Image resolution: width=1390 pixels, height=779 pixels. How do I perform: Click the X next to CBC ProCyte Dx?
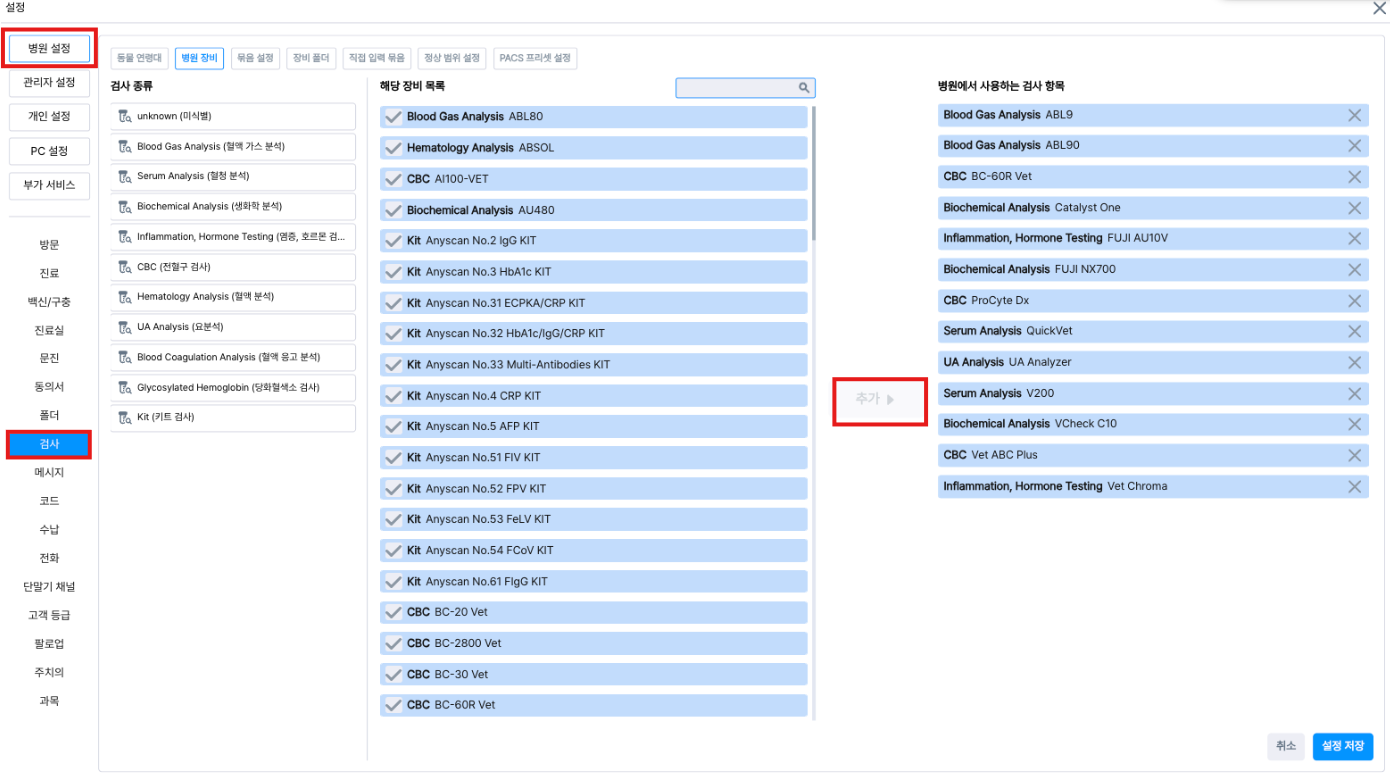[1355, 301]
